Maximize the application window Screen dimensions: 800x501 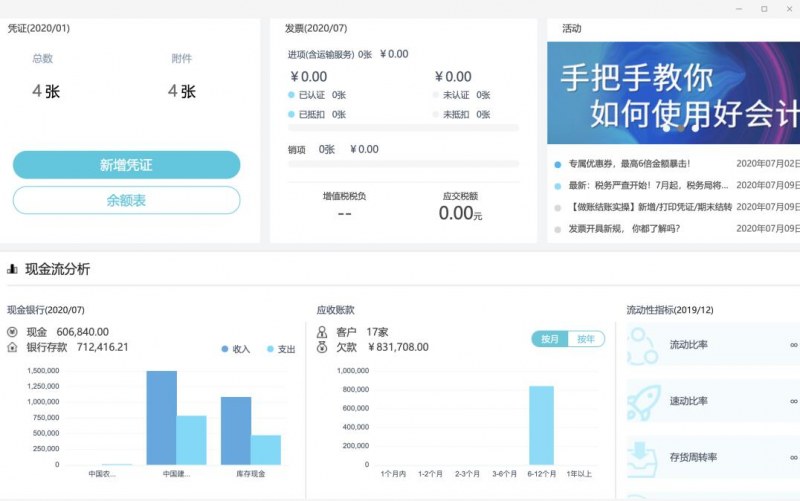click(x=764, y=9)
